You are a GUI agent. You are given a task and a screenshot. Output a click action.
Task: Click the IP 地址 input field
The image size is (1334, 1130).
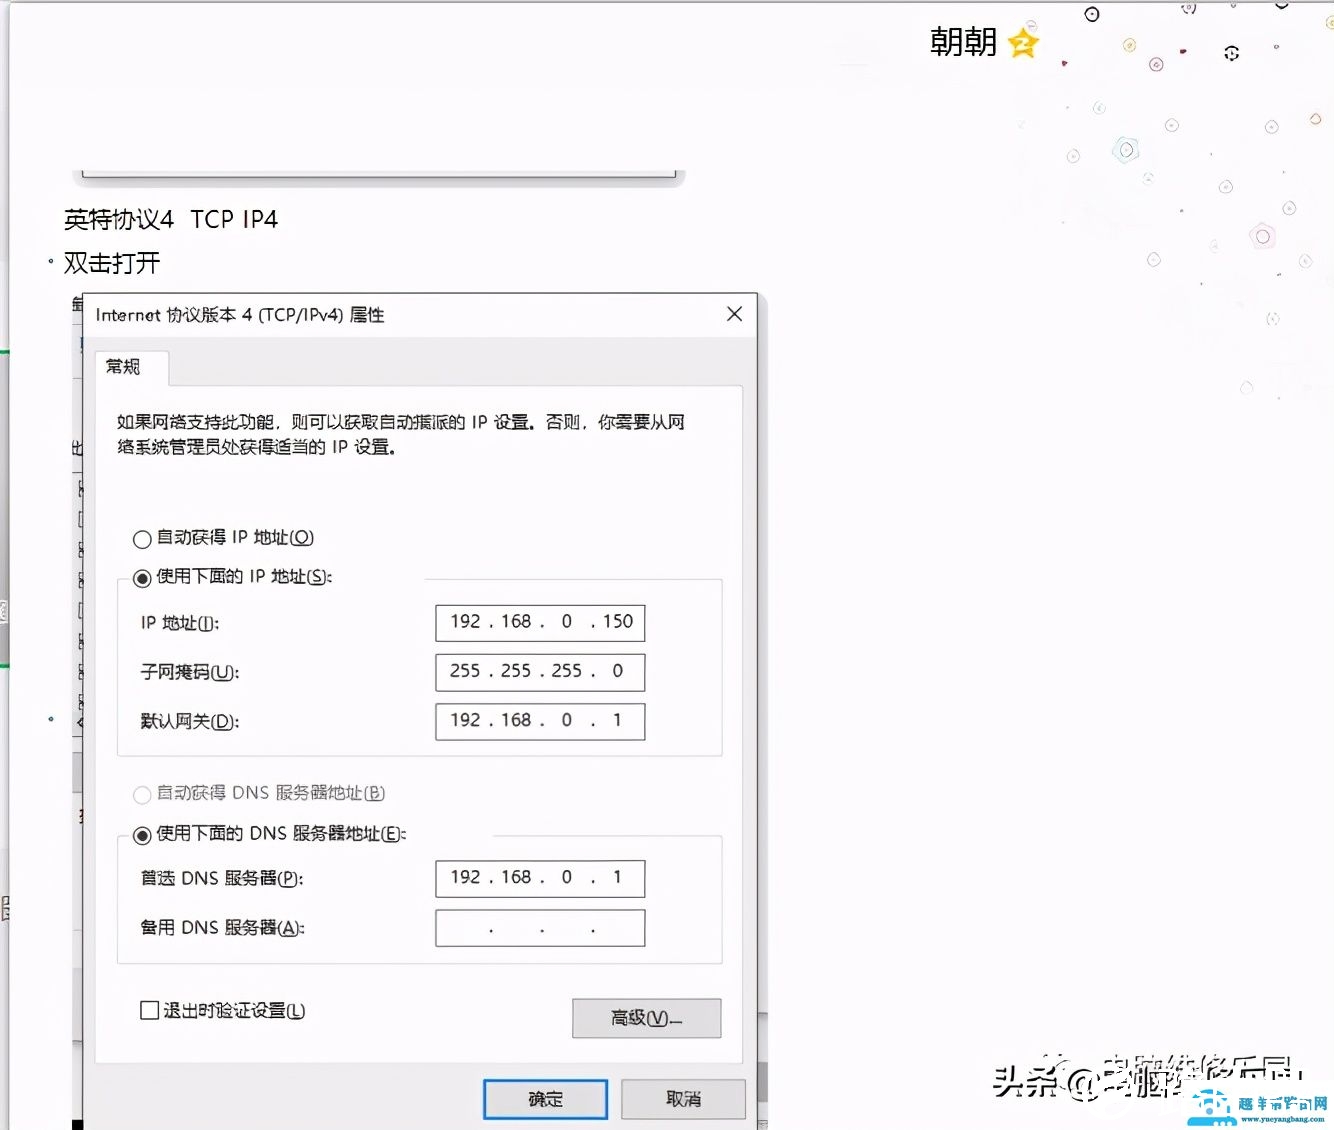[x=540, y=622]
